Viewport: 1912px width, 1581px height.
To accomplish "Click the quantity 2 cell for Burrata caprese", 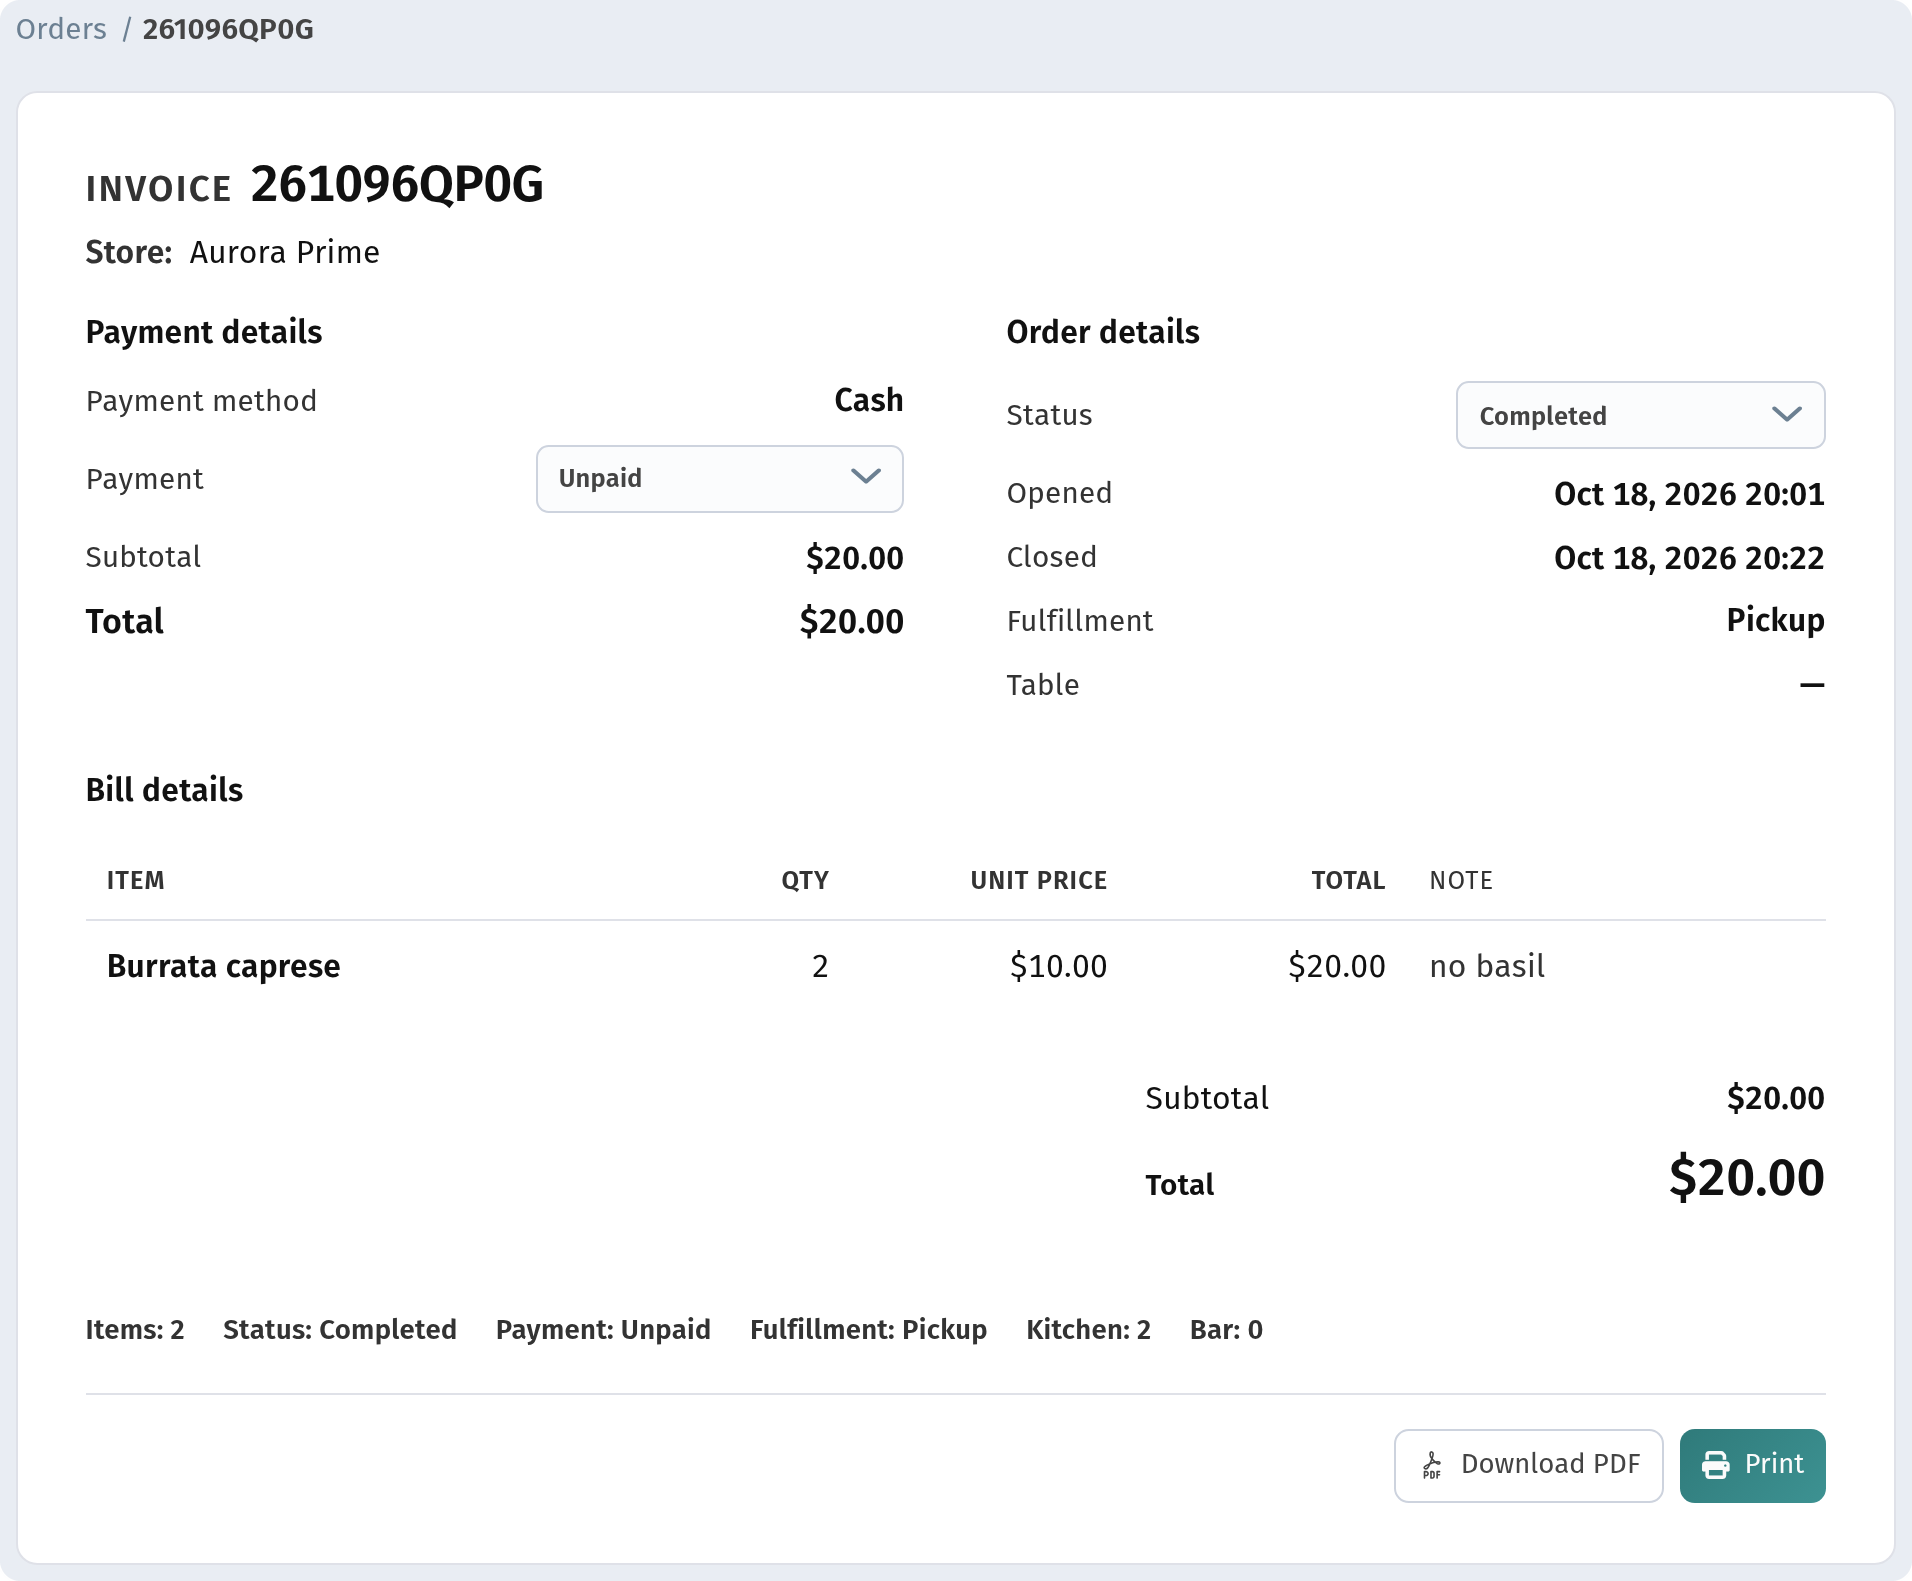I will click(820, 966).
